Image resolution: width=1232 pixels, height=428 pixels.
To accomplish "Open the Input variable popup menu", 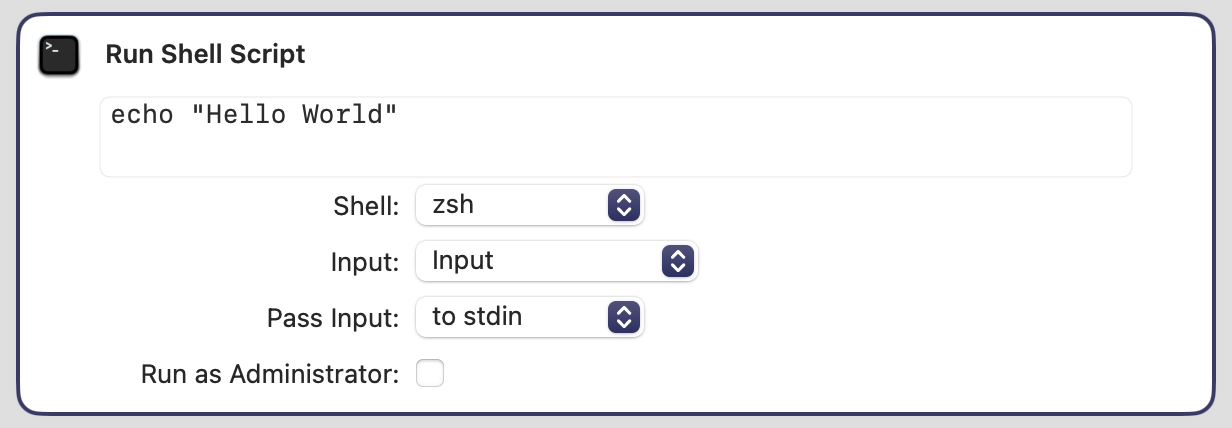I will pos(556,261).
